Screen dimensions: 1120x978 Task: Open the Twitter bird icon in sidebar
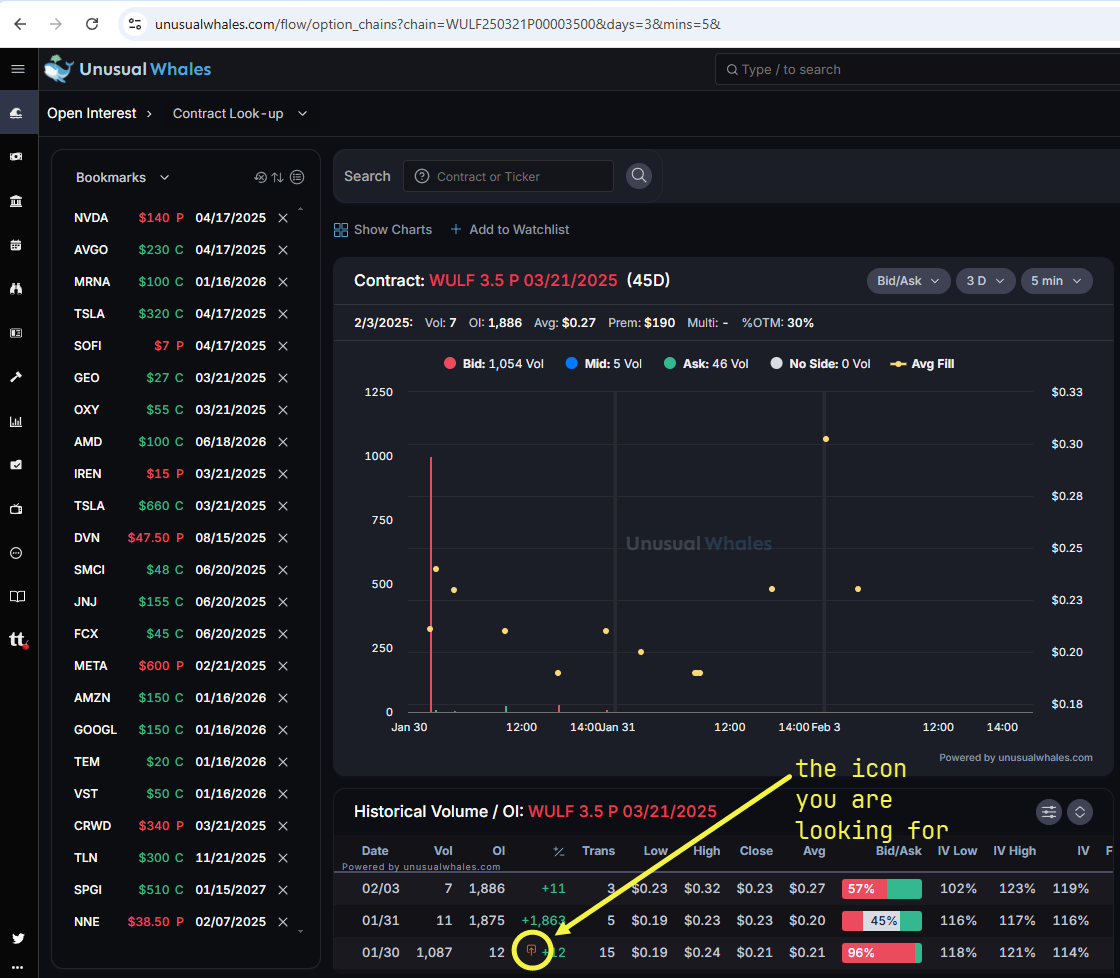click(18, 938)
